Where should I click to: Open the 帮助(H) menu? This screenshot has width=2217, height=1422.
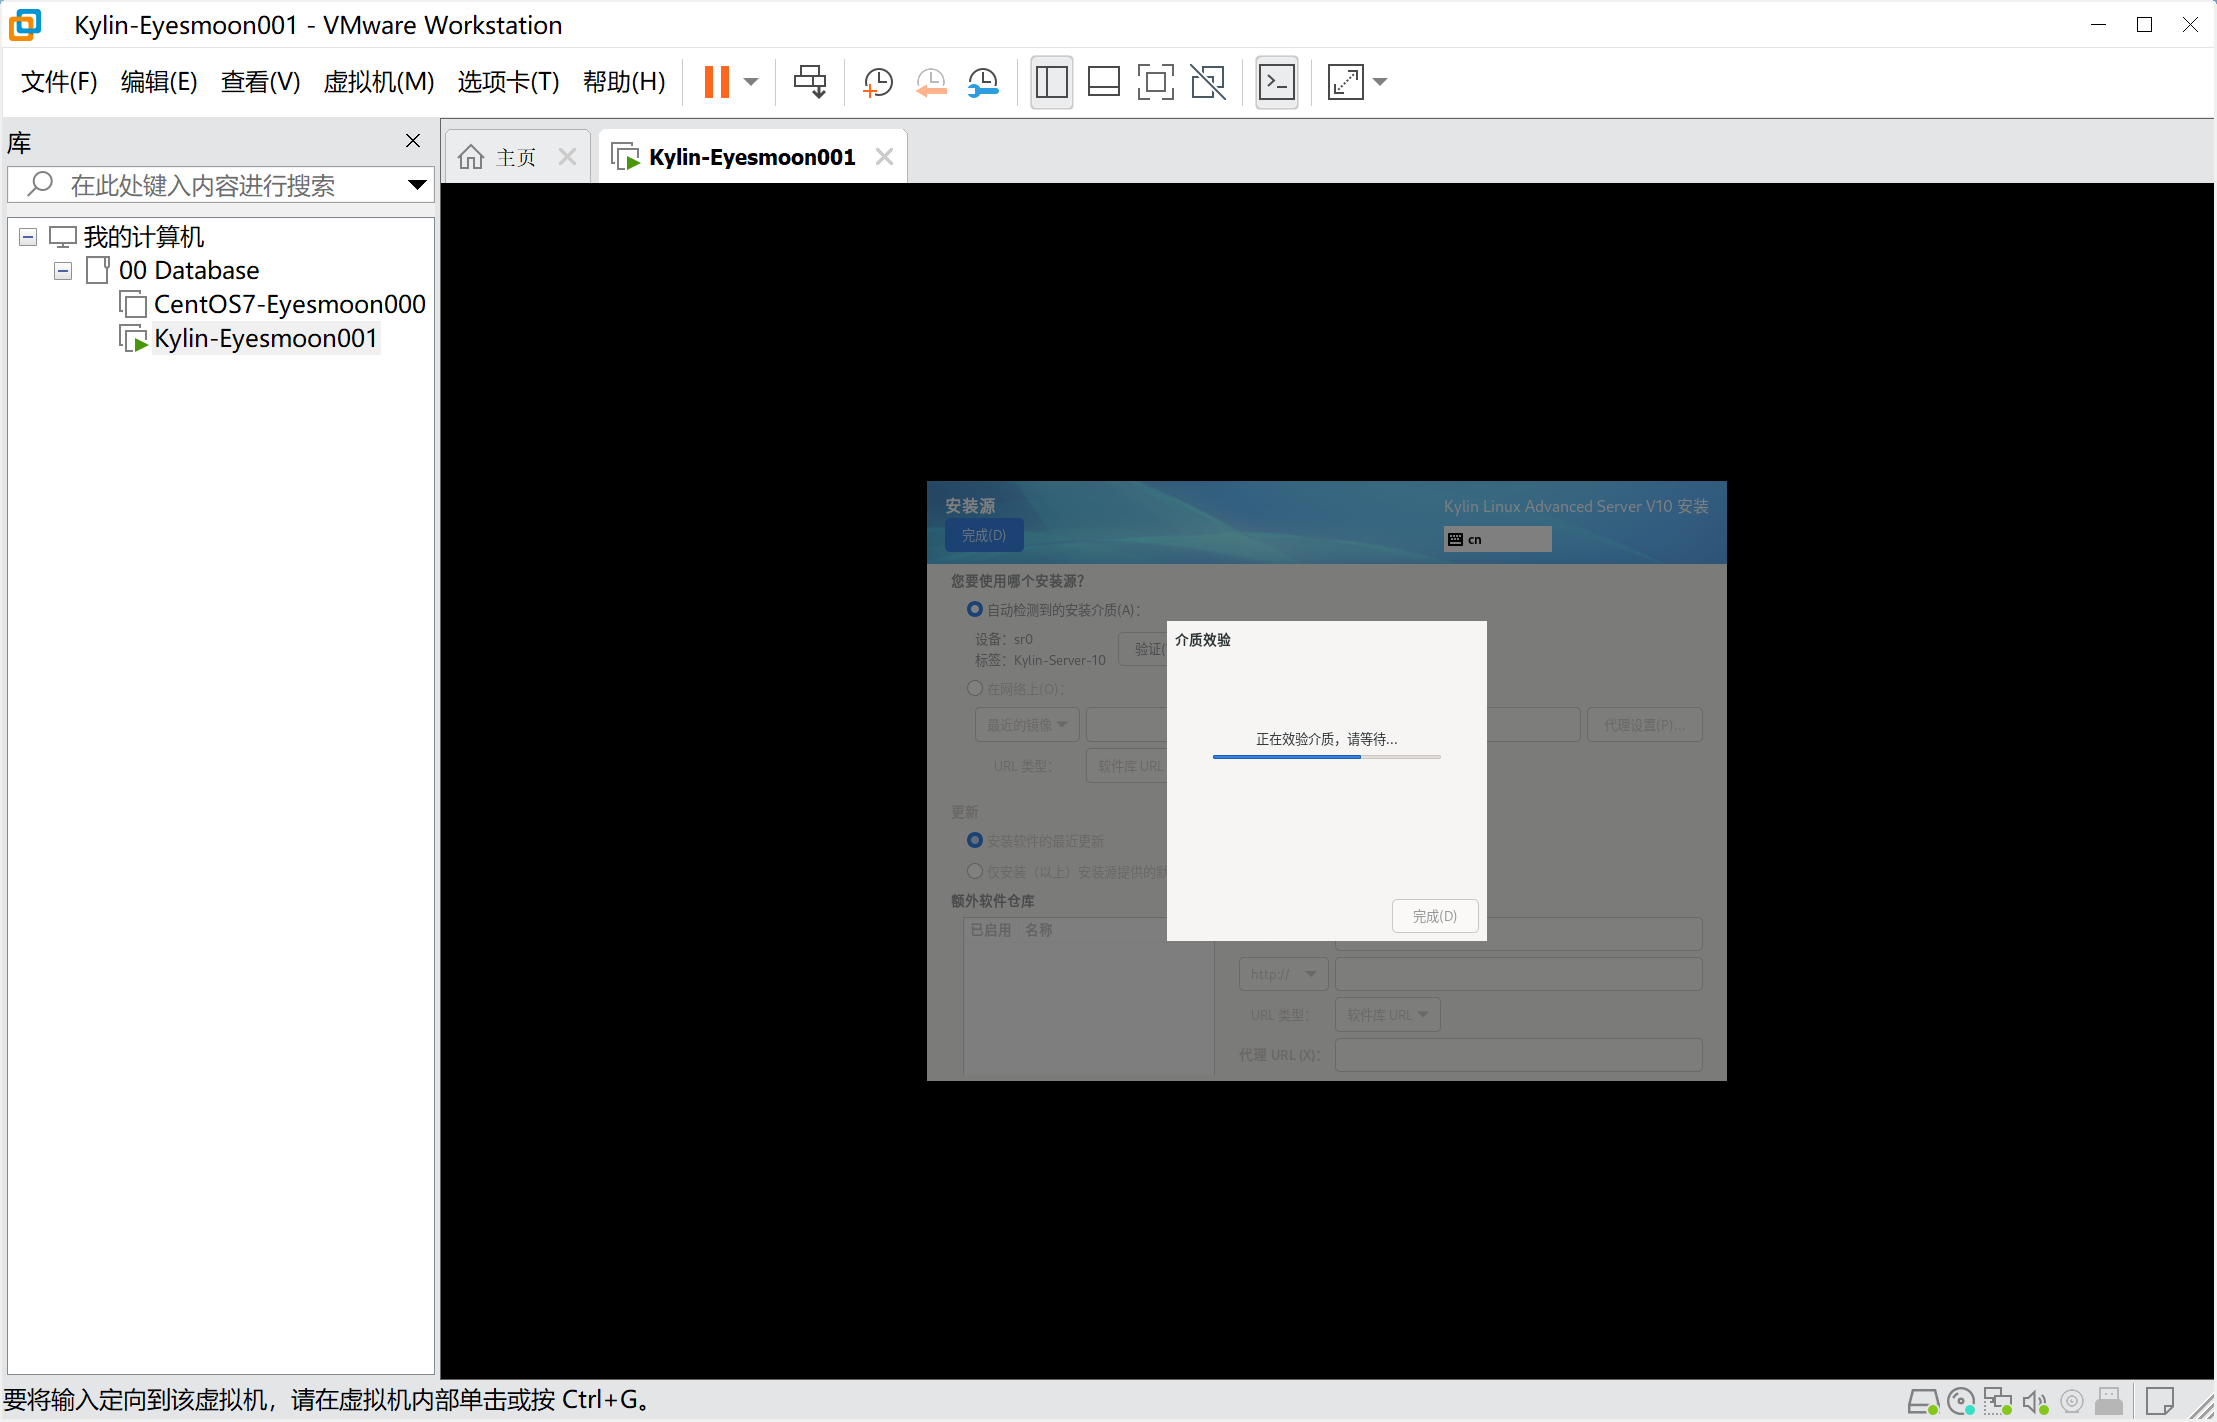pos(624,82)
